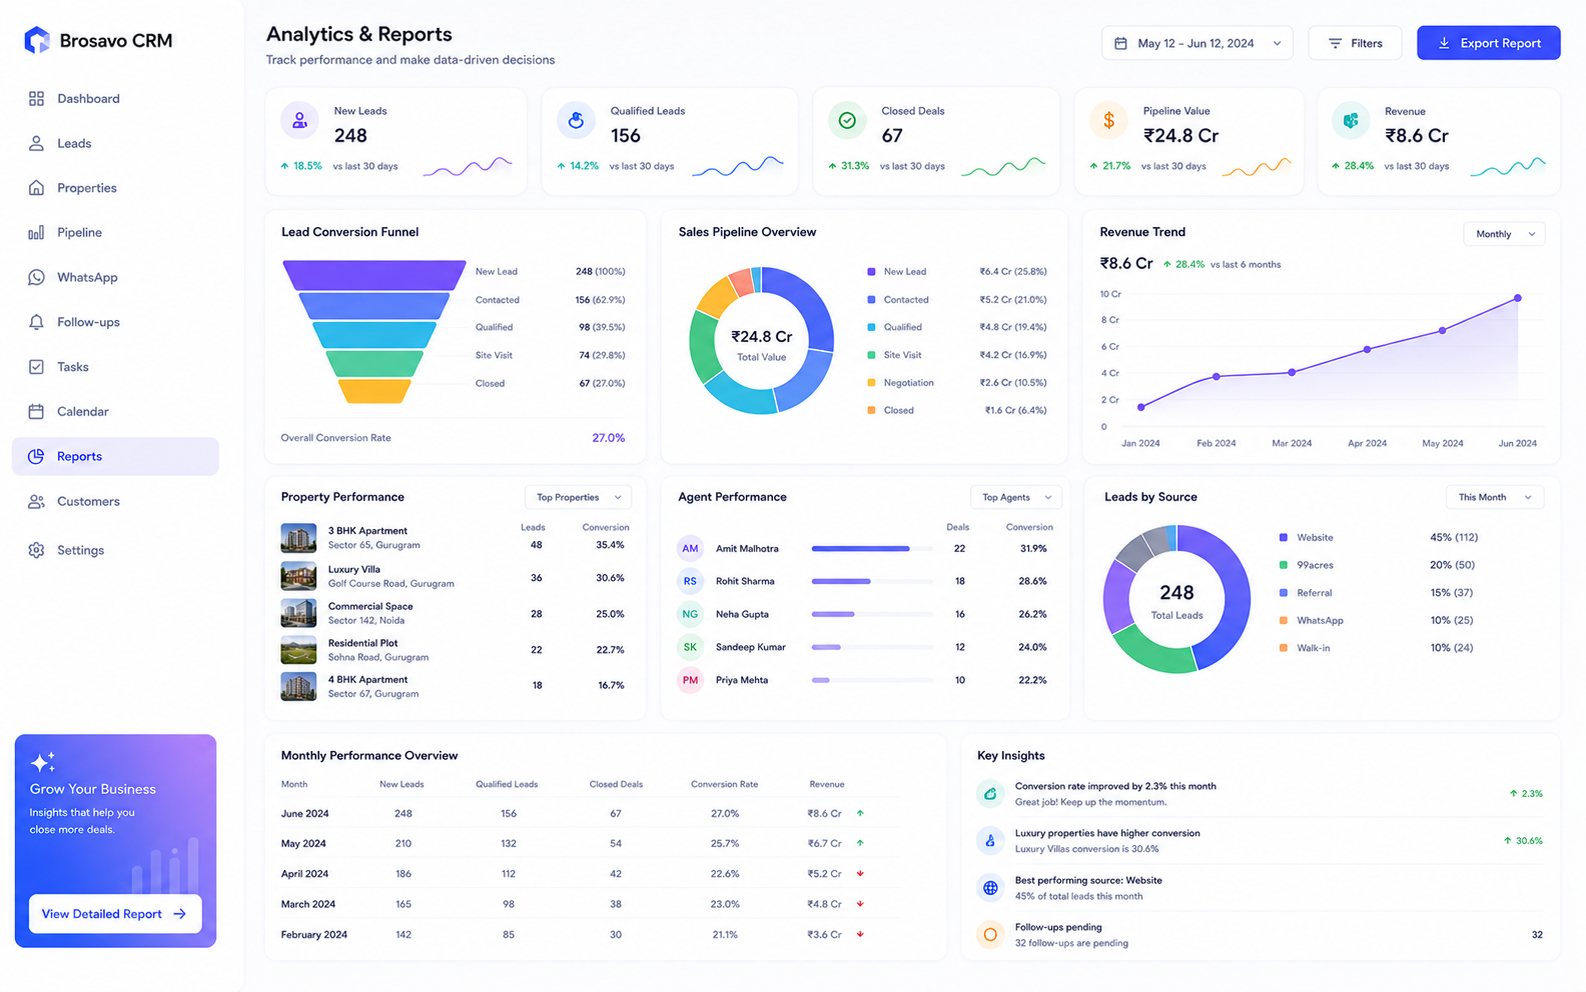Click the Follow-ups pending circle icon

pos(990,934)
